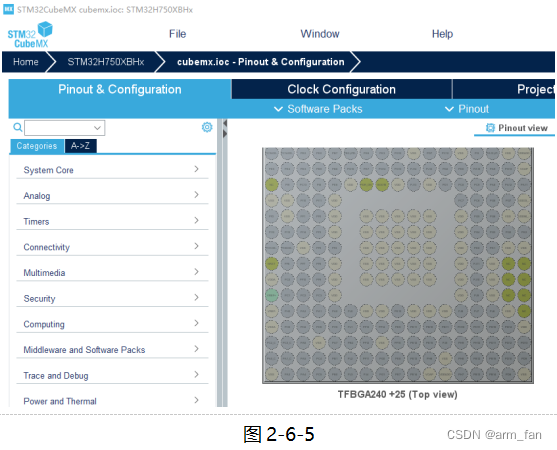557x450 pixels.
Task: Expand the Power and Thermal category
Action: 112,401
